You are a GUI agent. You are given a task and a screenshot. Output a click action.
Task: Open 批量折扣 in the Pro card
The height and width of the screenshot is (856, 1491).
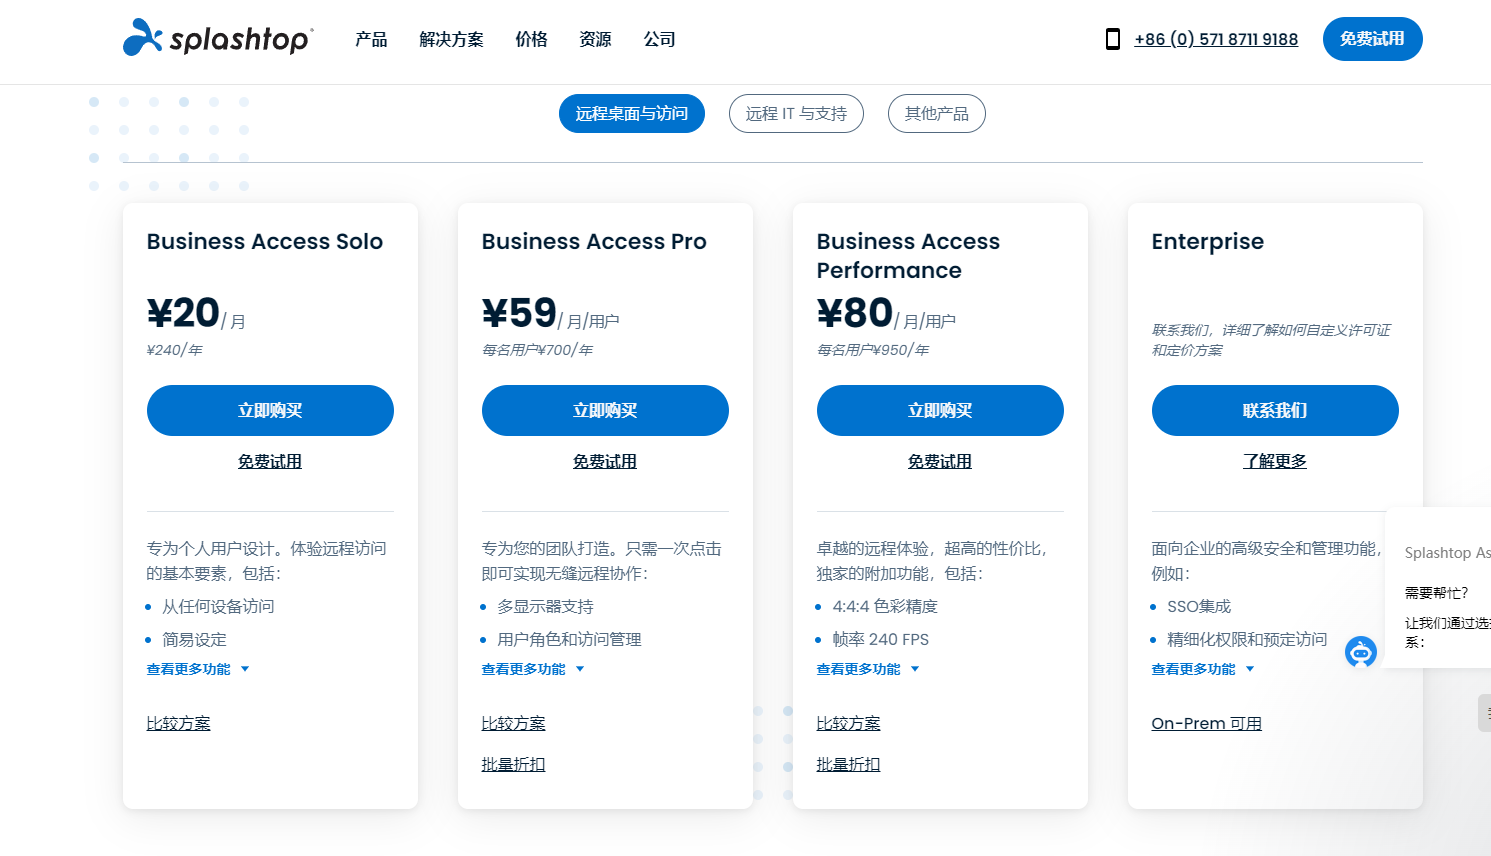[x=514, y=764]
